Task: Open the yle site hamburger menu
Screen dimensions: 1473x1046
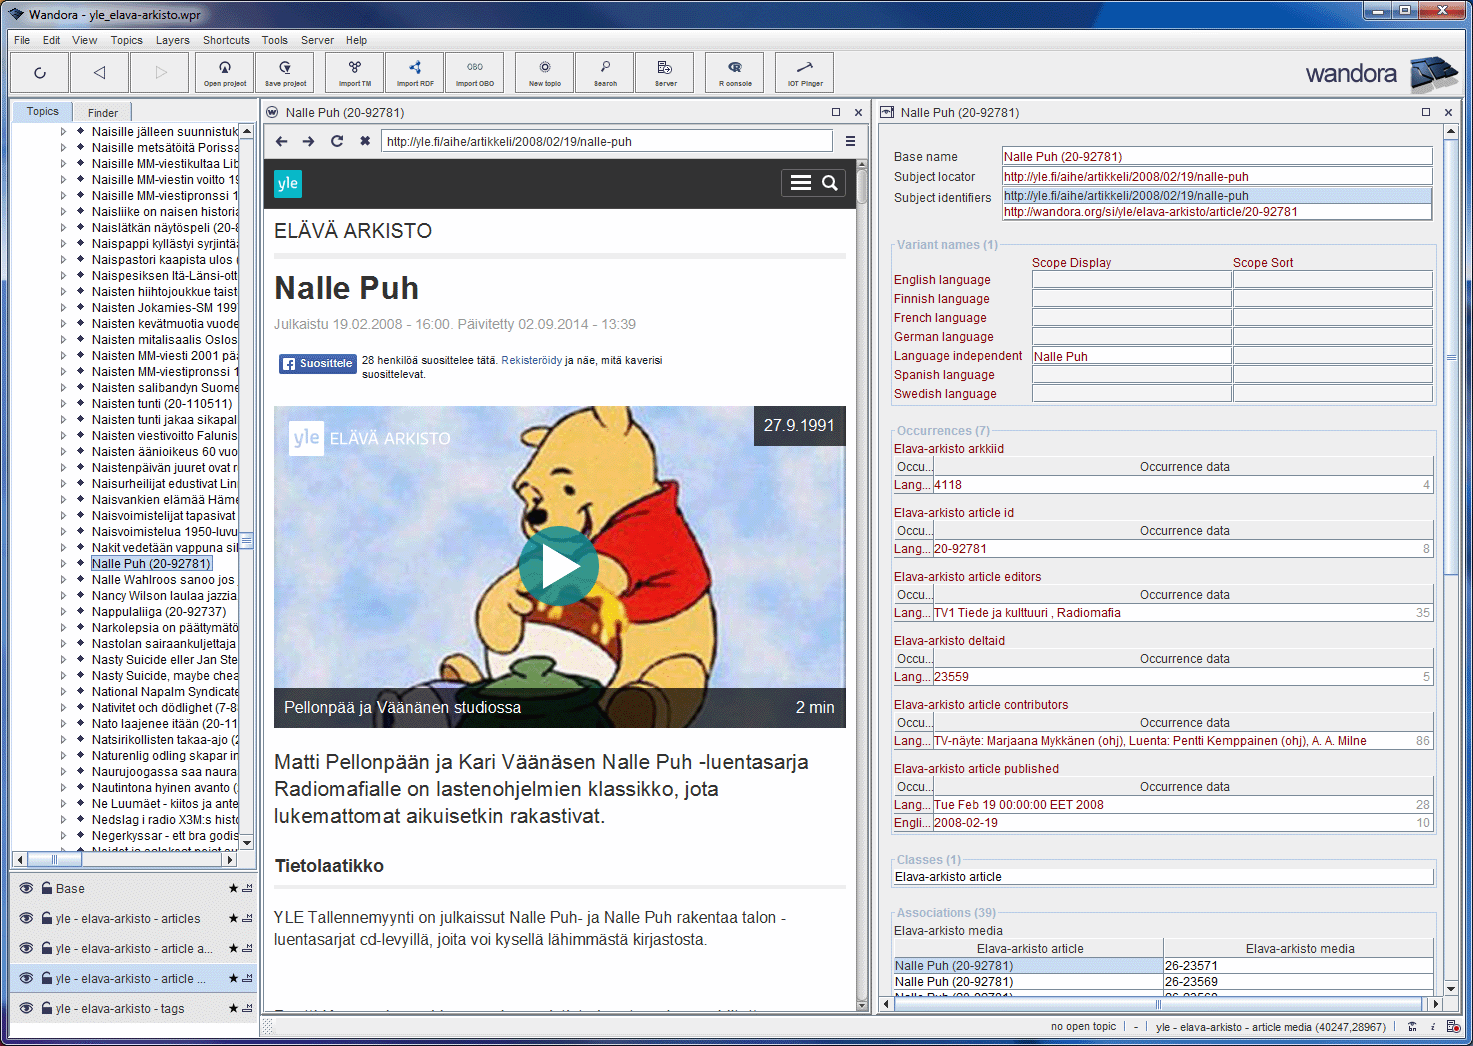Action: pyautogui.click(x=800, y=183)
